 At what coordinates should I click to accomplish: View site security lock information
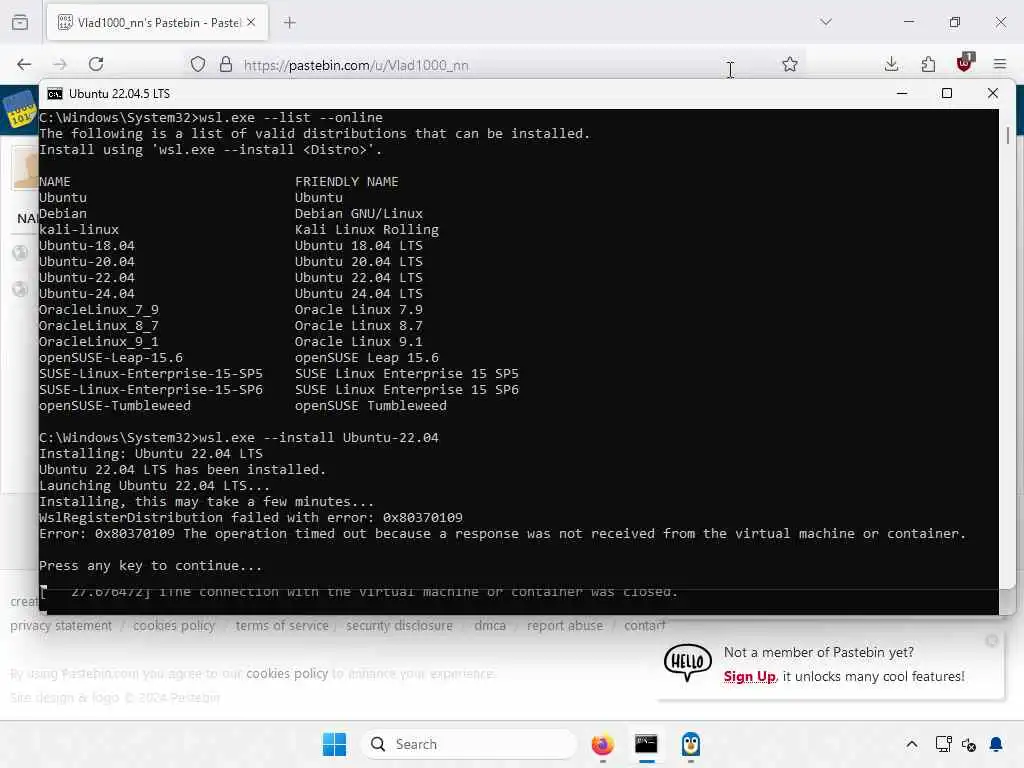226,64
